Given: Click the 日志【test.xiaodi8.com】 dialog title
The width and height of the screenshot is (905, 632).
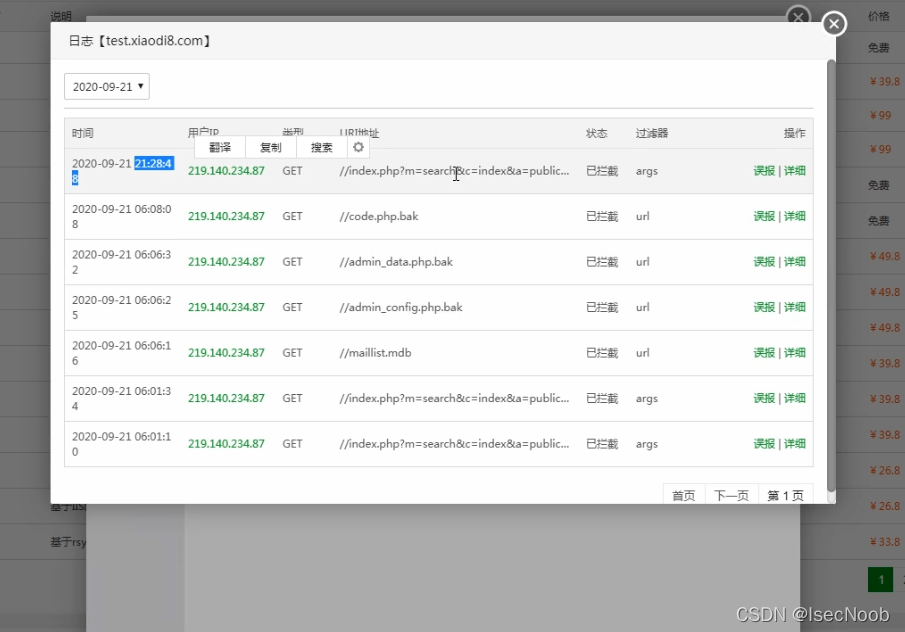Looking at the screenshot, I should [x=140, y=41].
